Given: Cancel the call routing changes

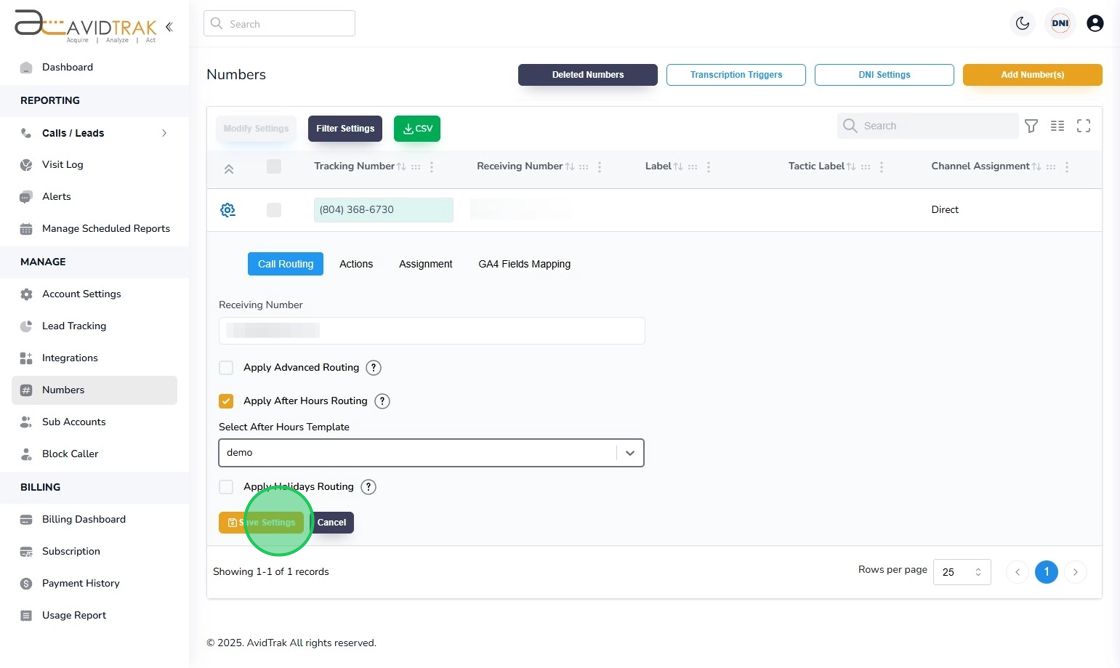Looking at the screenshot, I should click(331, 522).
